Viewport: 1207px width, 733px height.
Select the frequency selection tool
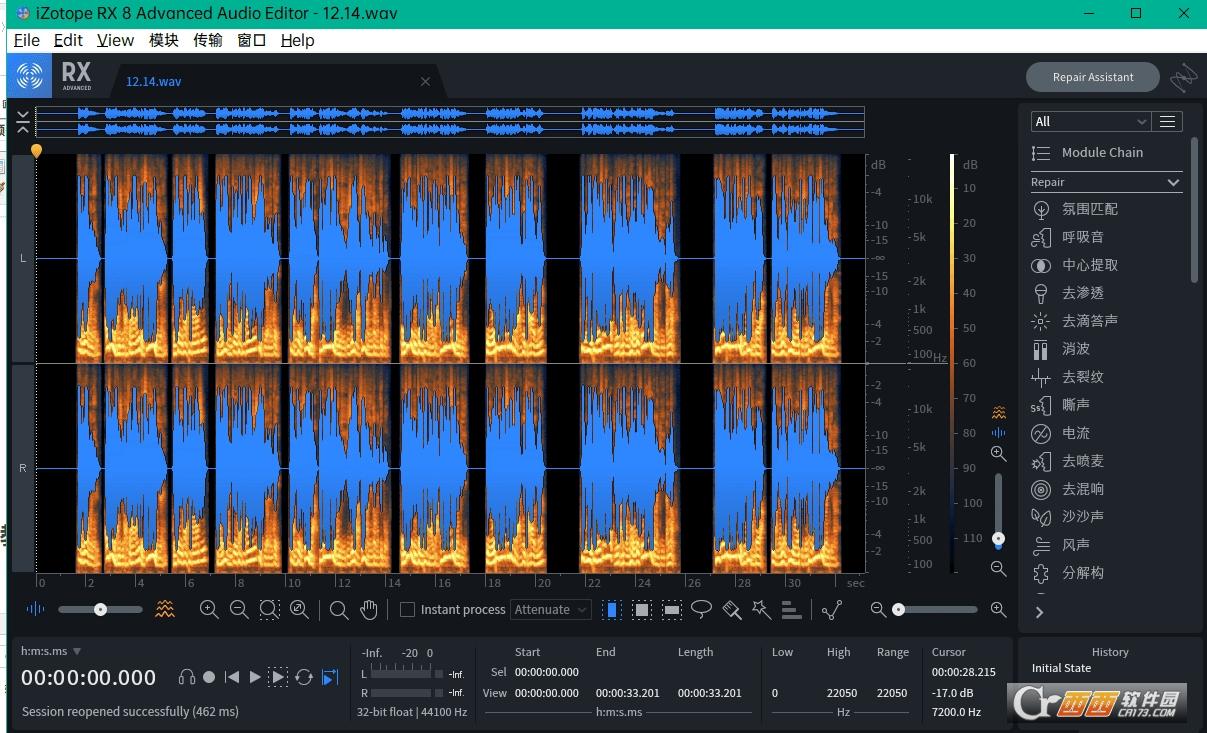[672, 609]
